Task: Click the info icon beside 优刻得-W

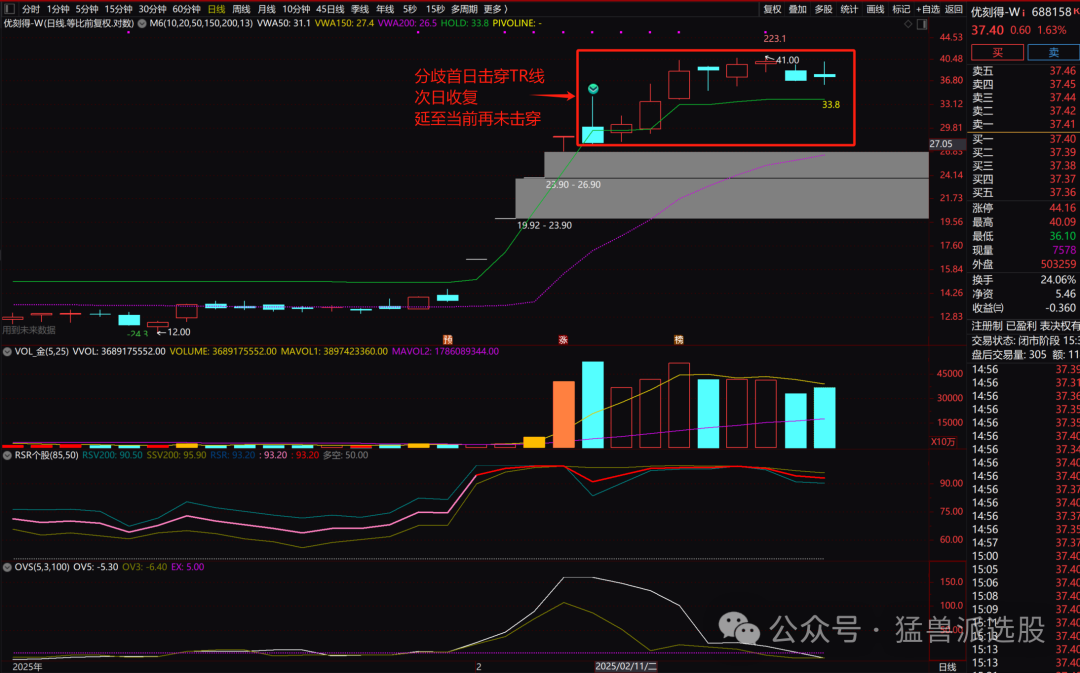Action: [x=1024, y=12]
